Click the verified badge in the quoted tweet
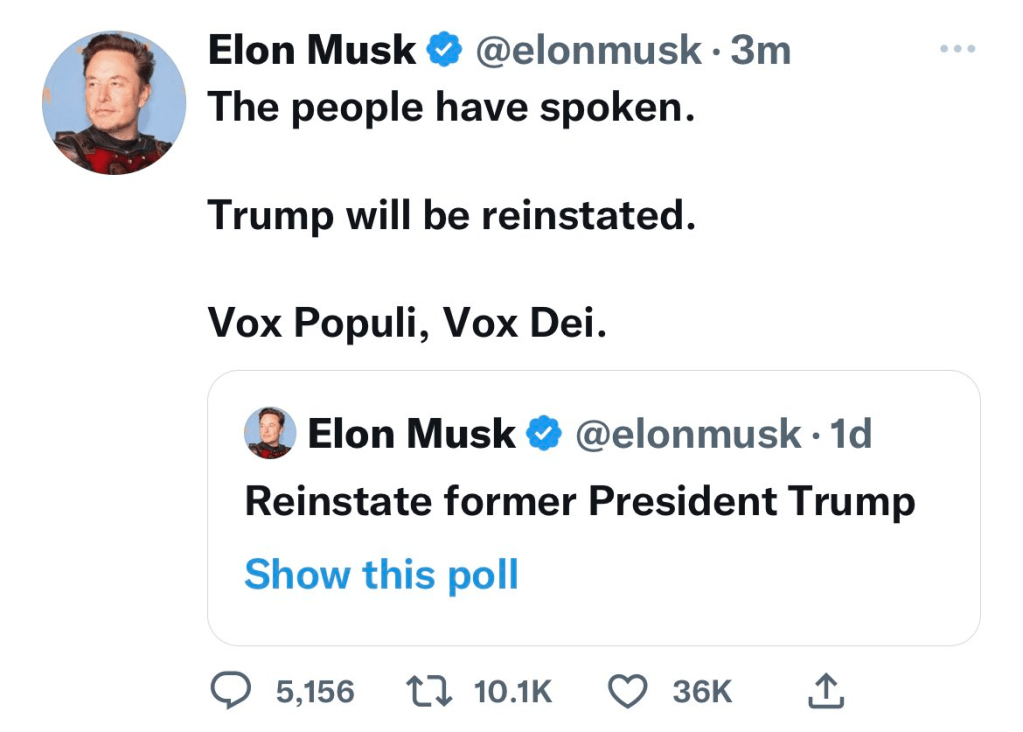1023x732 pixels. click(542, 434)
